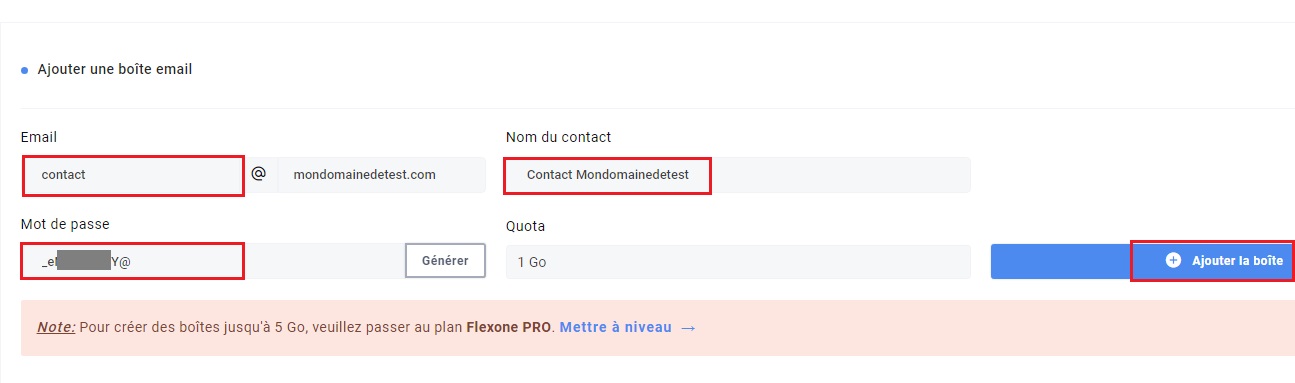The height and width of the screenshot is (383, 1295).
Task: Click the Quota label
Action: coord(525,226)
